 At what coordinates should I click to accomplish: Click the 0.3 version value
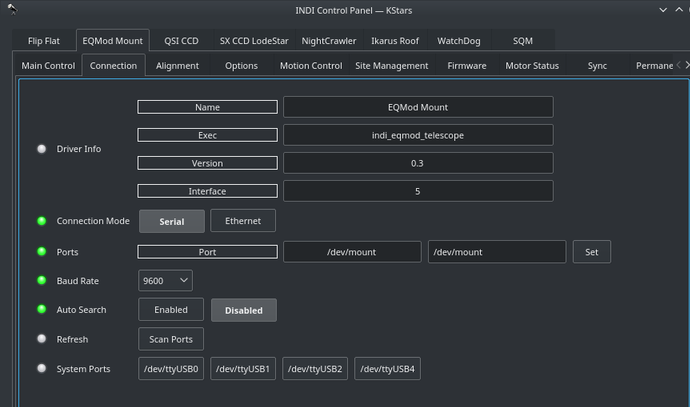pos(418,163)
